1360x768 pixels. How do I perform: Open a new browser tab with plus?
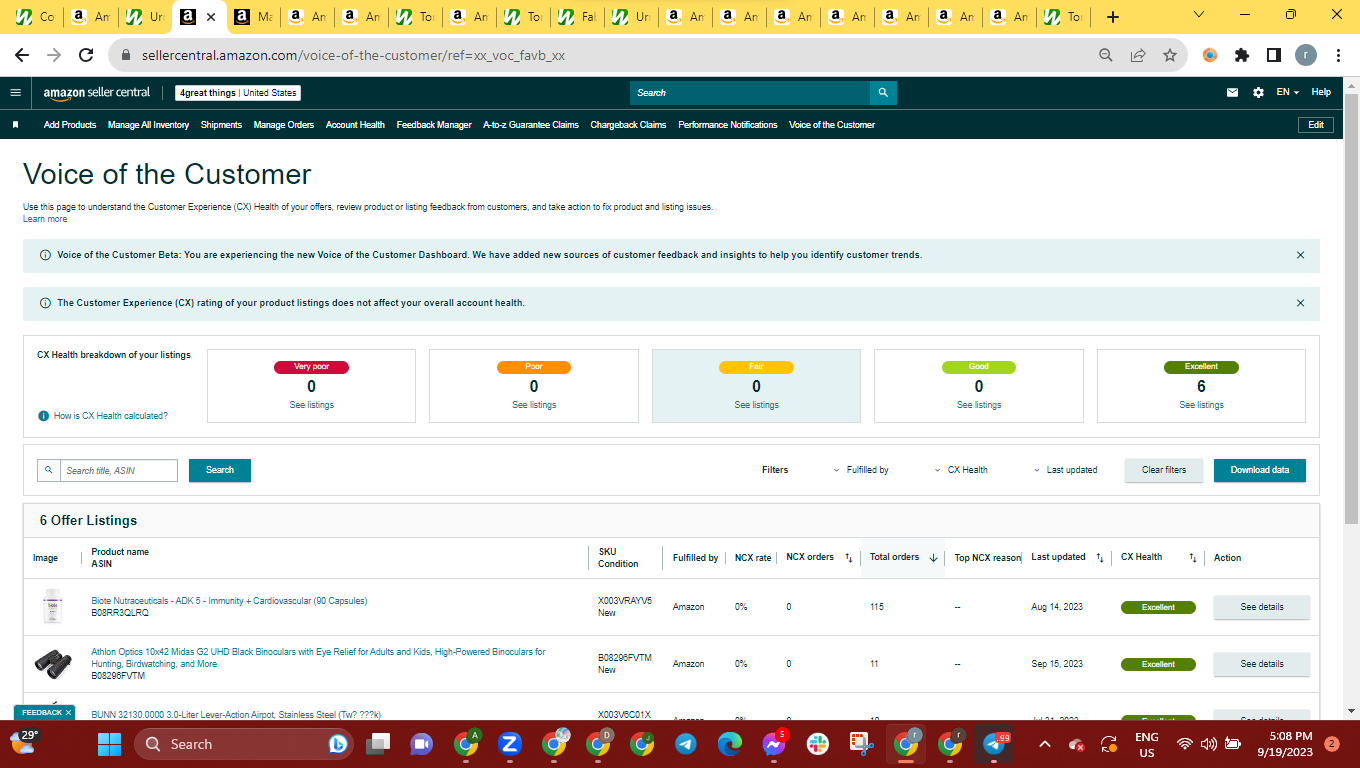pyautogui.click(x=1113, y=17)
